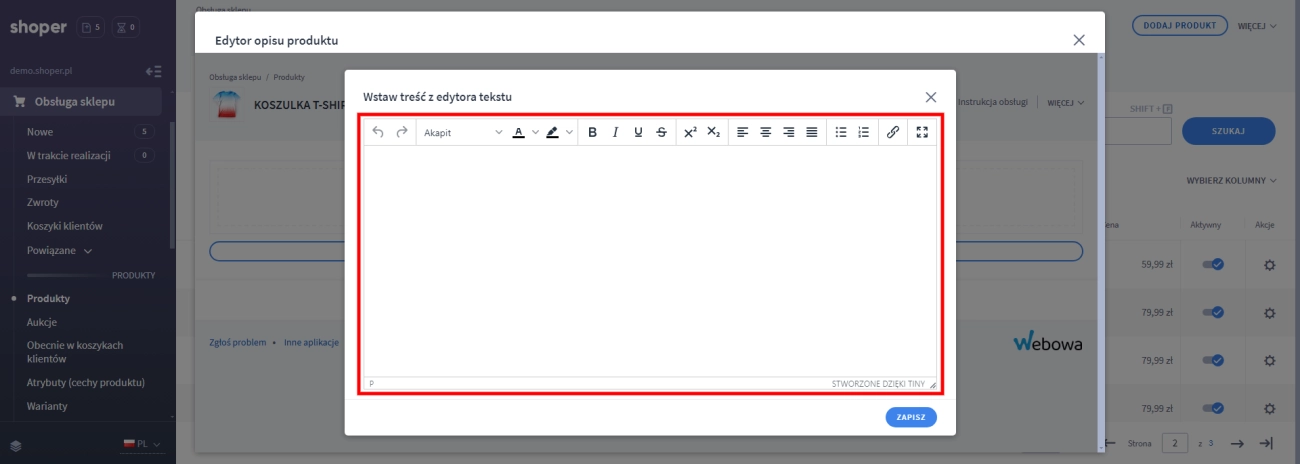
Task: Apply strikethrough to text
Action: tap(661, 132)
